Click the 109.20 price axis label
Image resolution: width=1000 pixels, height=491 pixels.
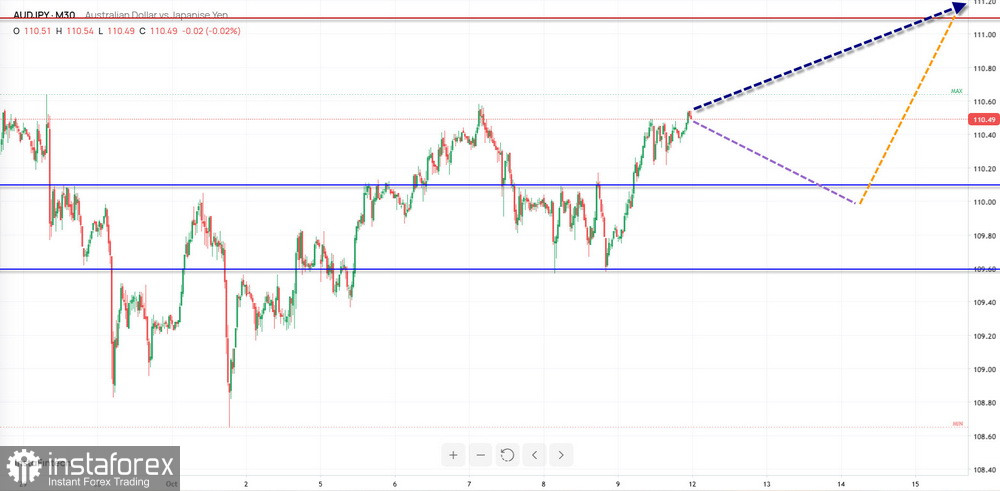coord(984,336)
